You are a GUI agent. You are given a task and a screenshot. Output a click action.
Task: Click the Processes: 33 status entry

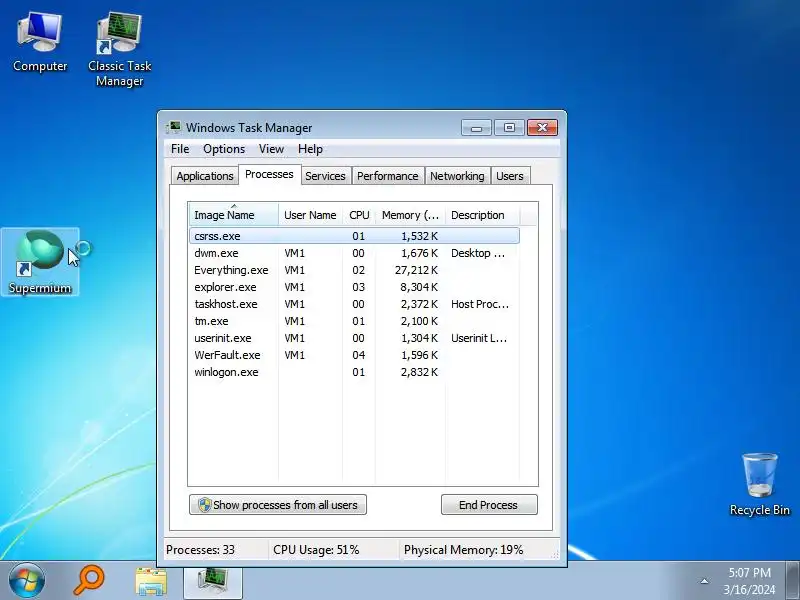[x=201, y=550]
